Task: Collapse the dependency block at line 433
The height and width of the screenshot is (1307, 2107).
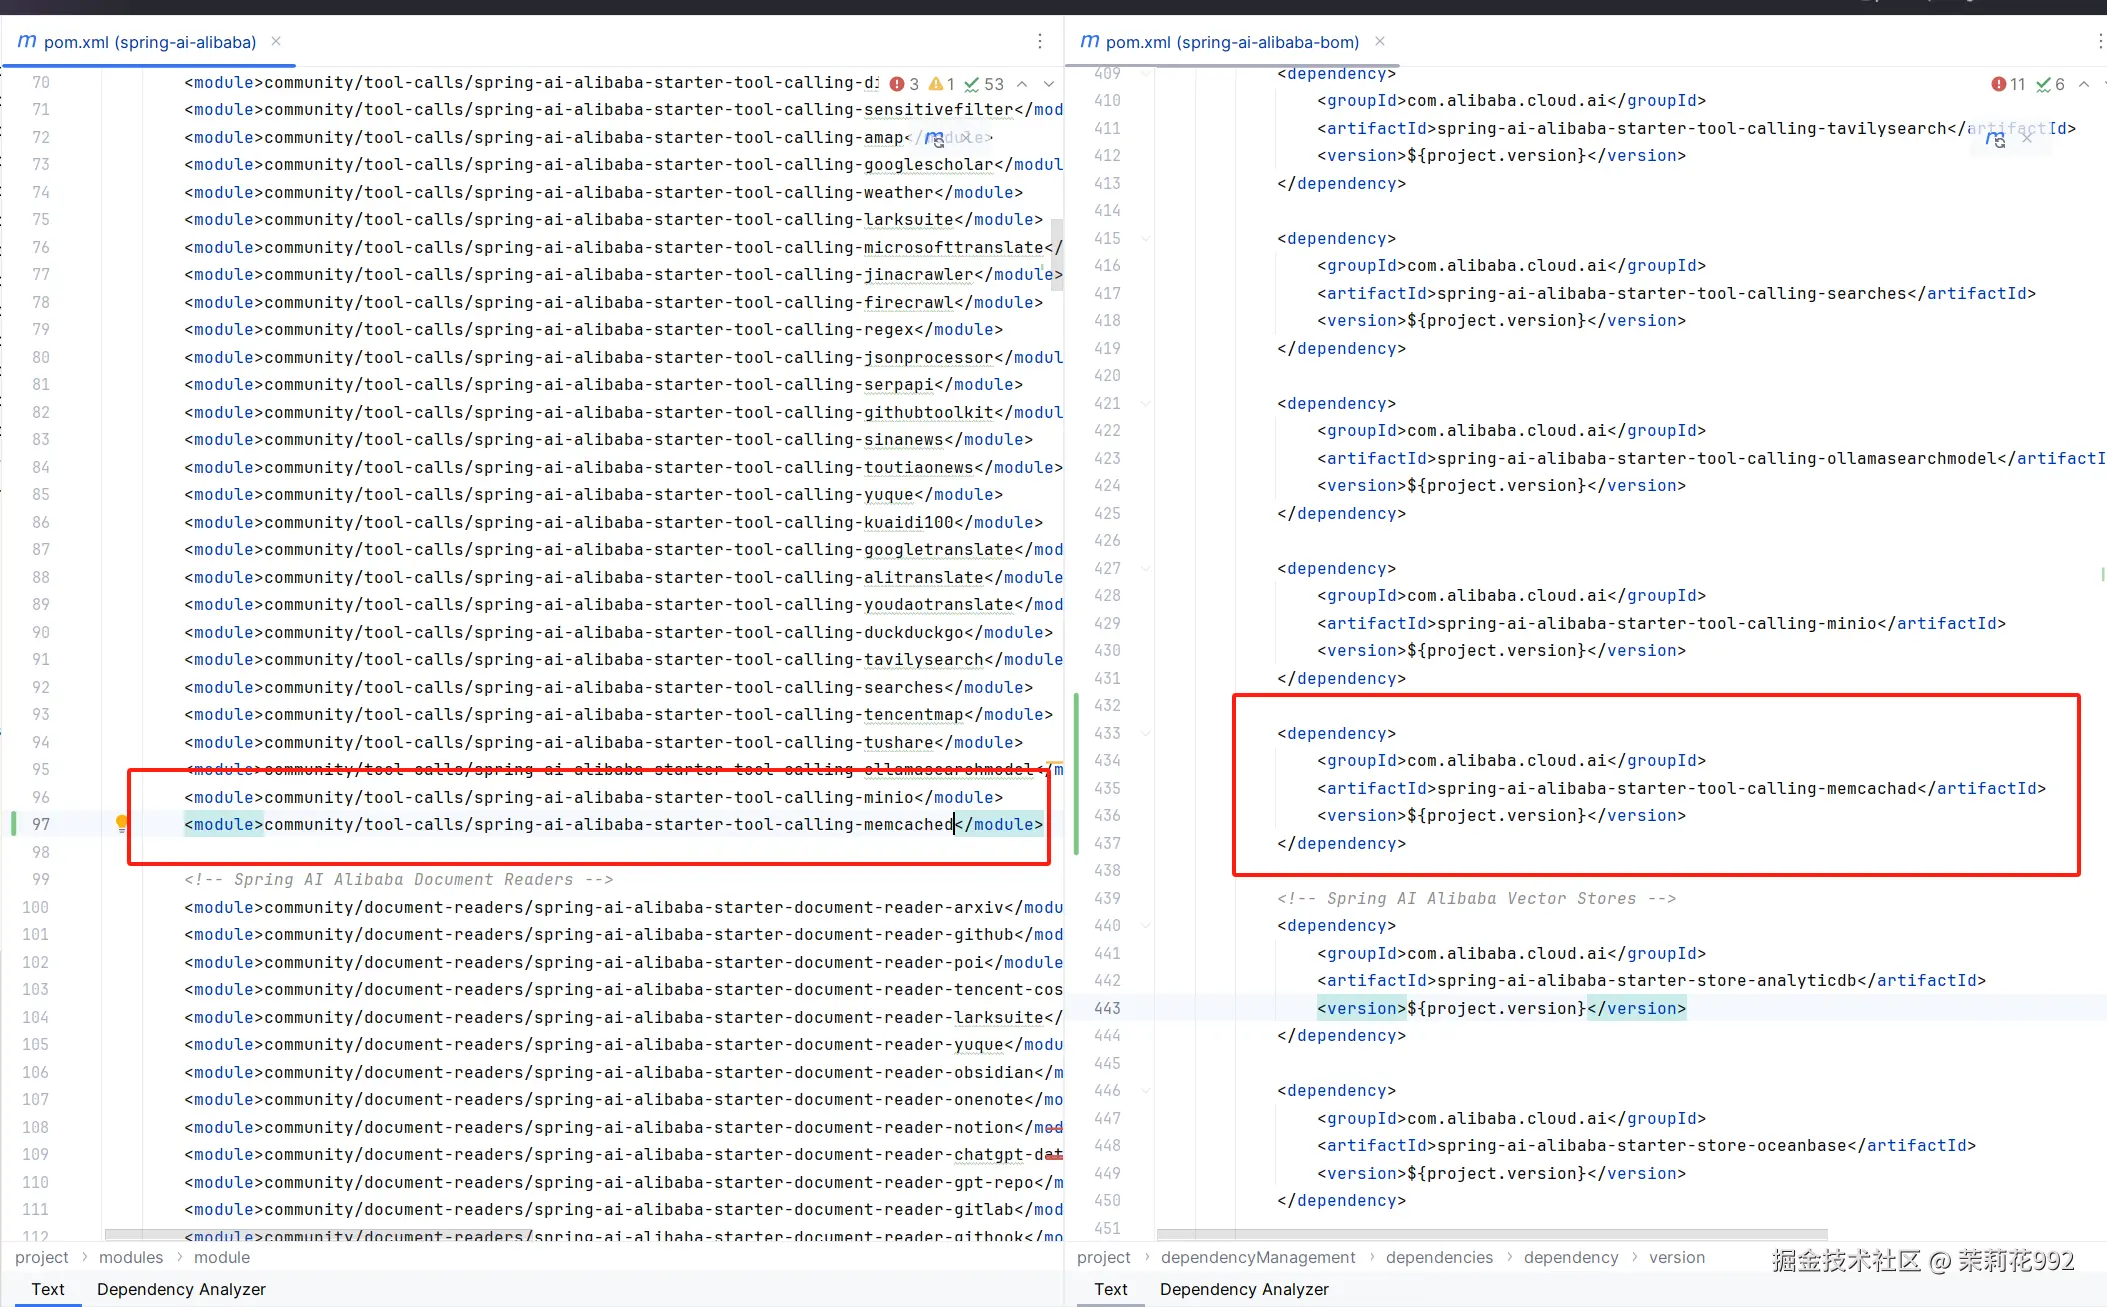Action: tap(1146, 733)
